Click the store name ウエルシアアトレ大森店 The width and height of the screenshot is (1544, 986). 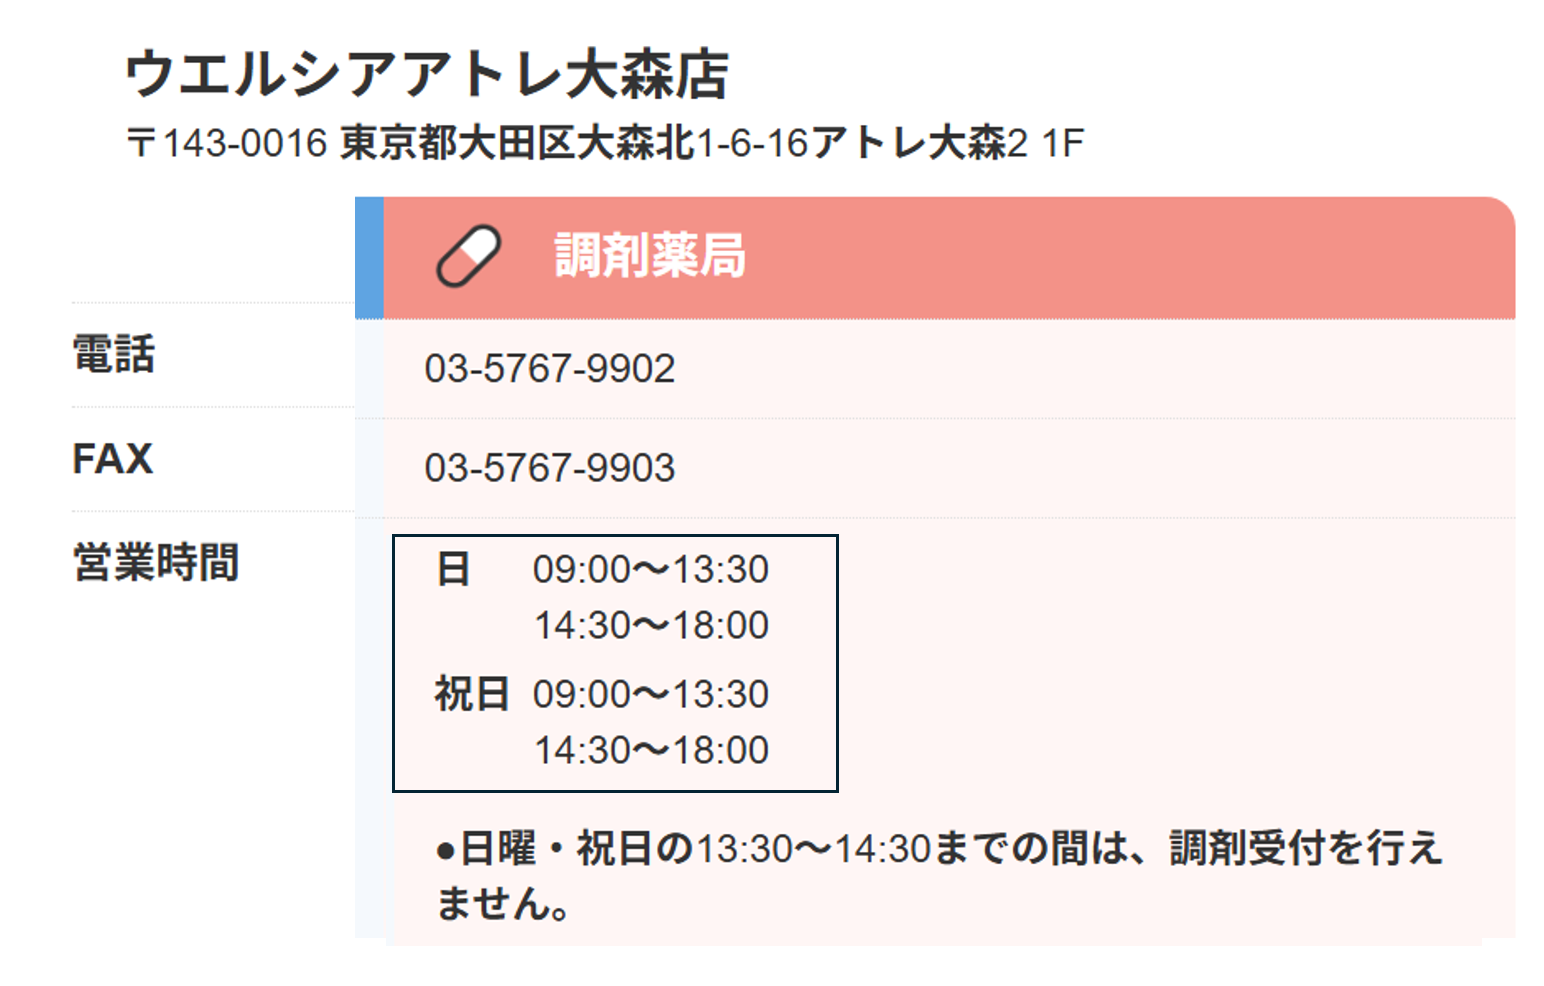[427, 75]
